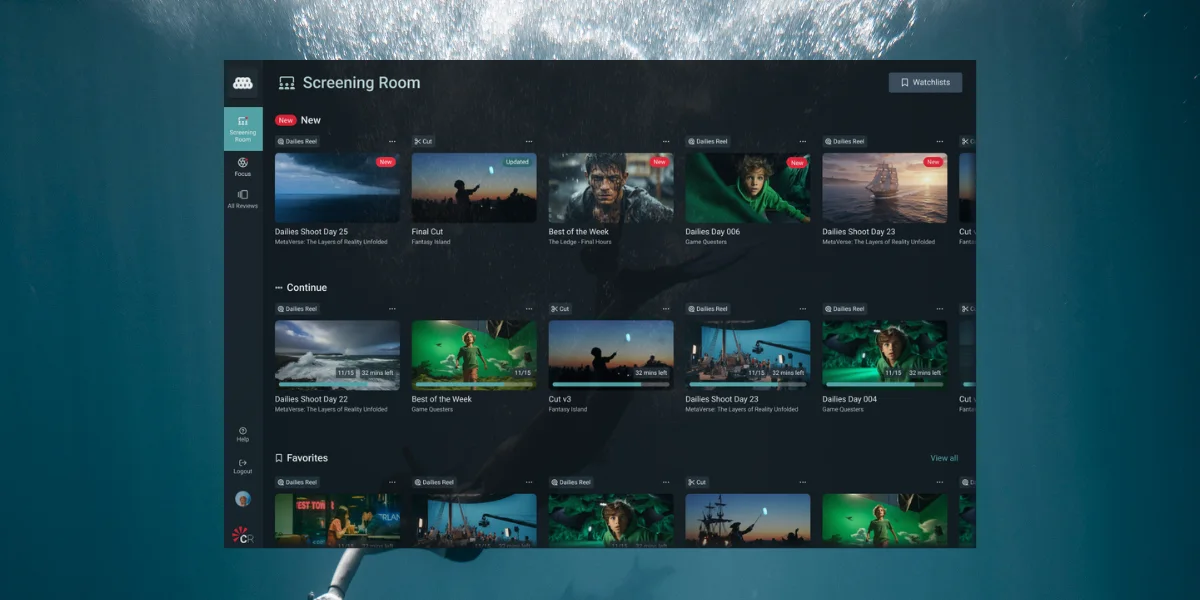Click the Dailies Reel tag above Dailies Day 004
Screen dimensions: 1200x600
point(845,309)
